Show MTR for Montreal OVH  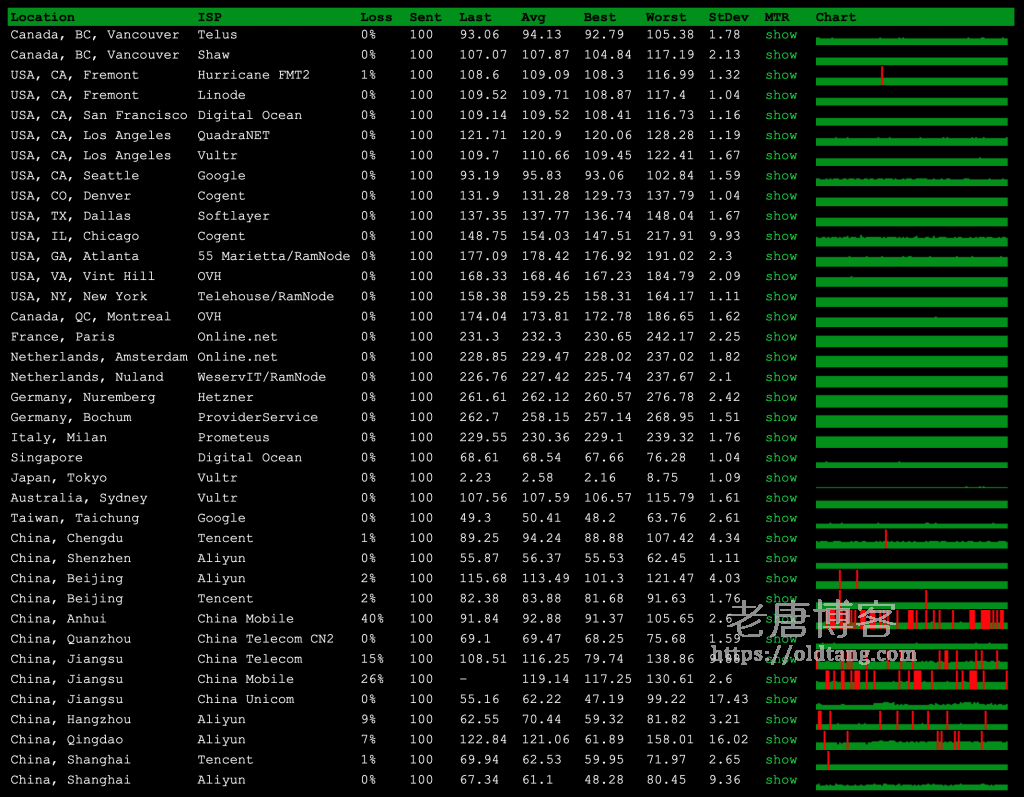click(781, 317)
